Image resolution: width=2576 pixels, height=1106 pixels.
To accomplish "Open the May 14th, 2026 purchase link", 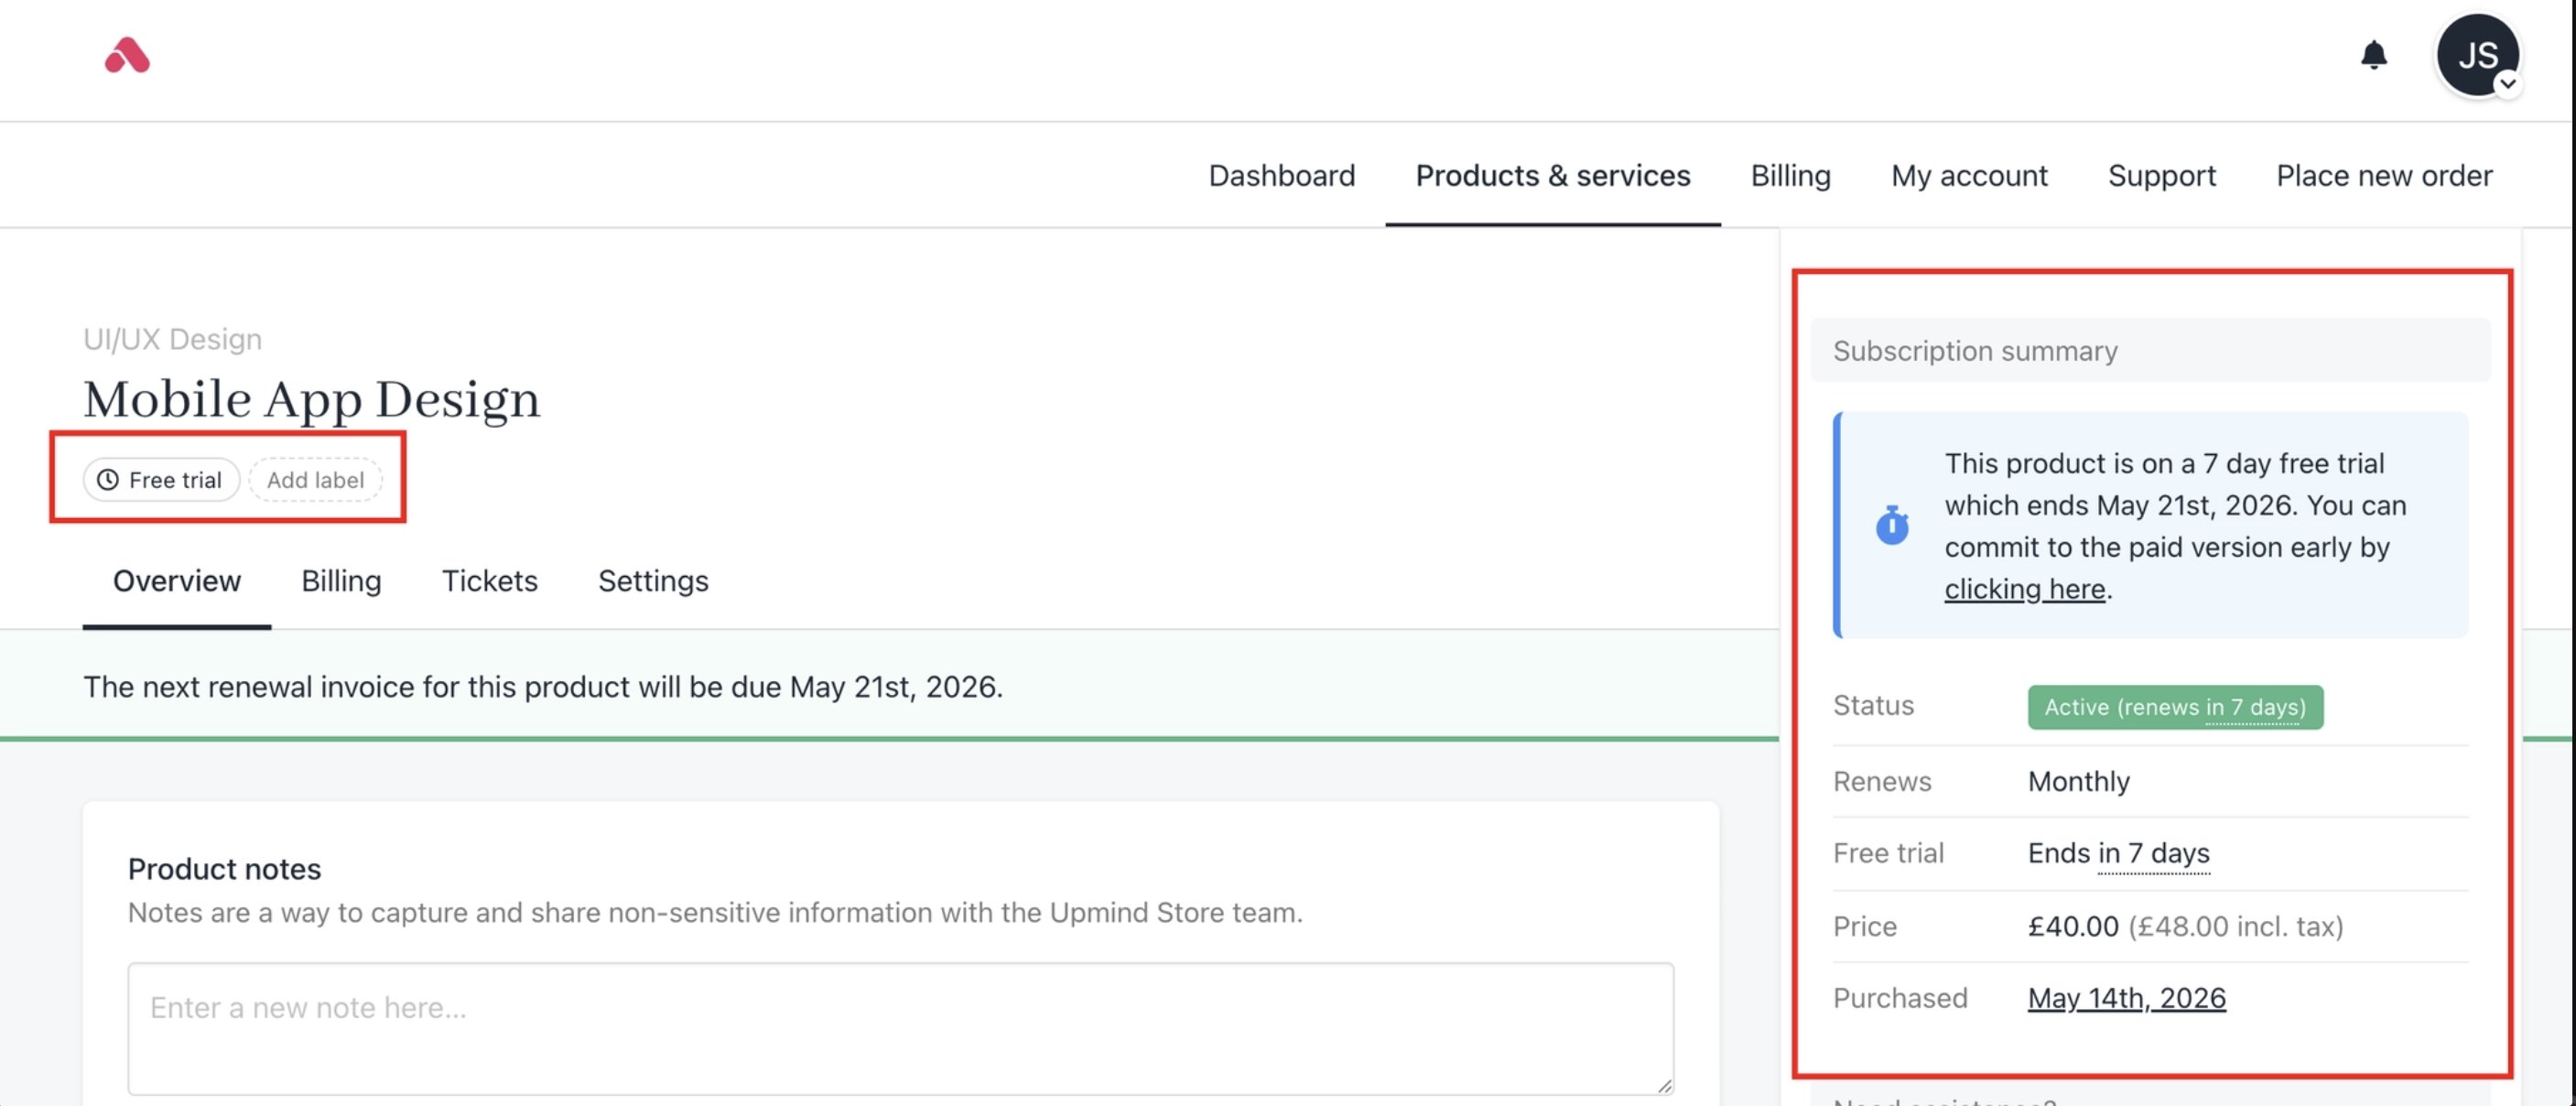I will (2126, 998).
